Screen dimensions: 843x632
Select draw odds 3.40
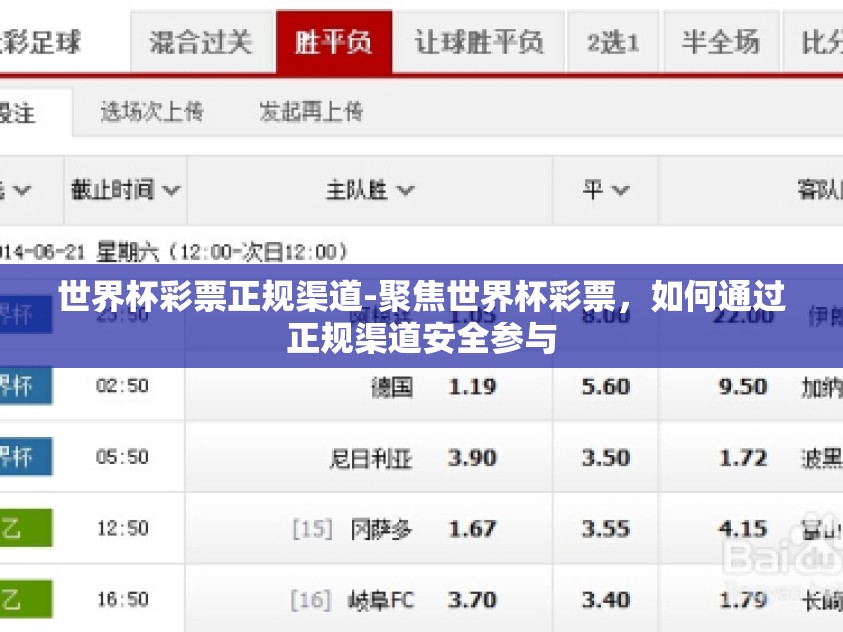[x=605, y=600]
